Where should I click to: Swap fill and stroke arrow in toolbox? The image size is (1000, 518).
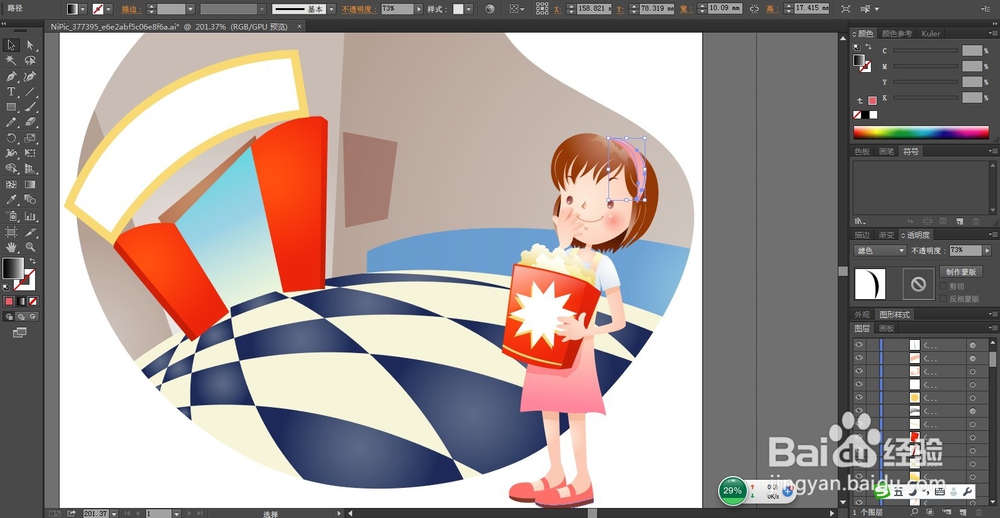(x=32, y=262)
